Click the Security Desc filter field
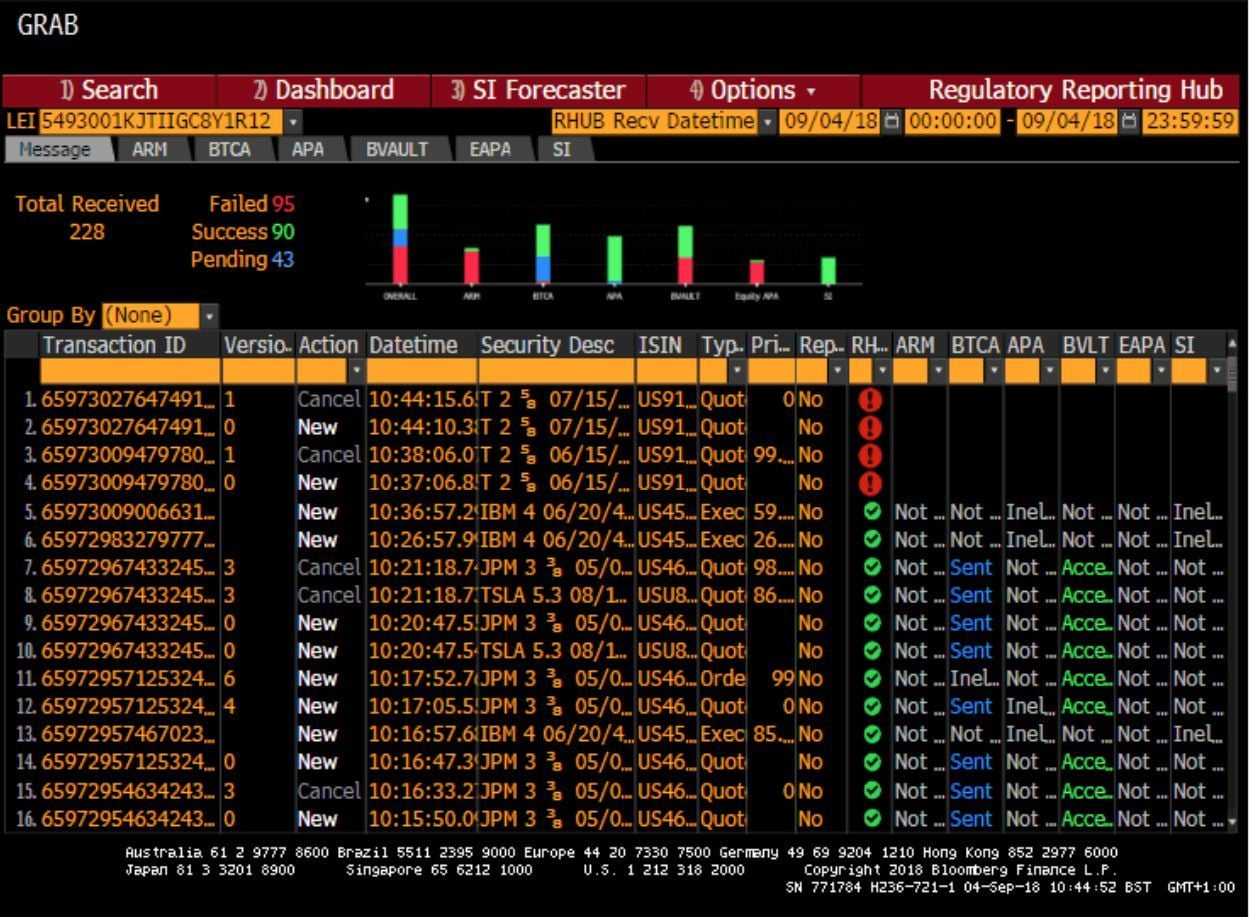The width and height of the screenshot is (1249, 917). (x=556, y=372)
